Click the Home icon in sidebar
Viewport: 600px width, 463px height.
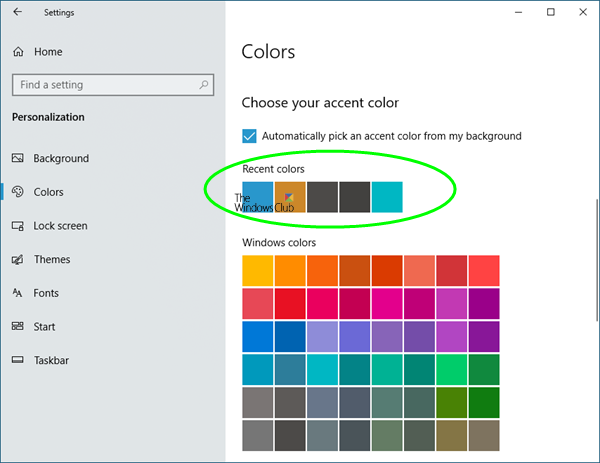[x=18, y=52]
